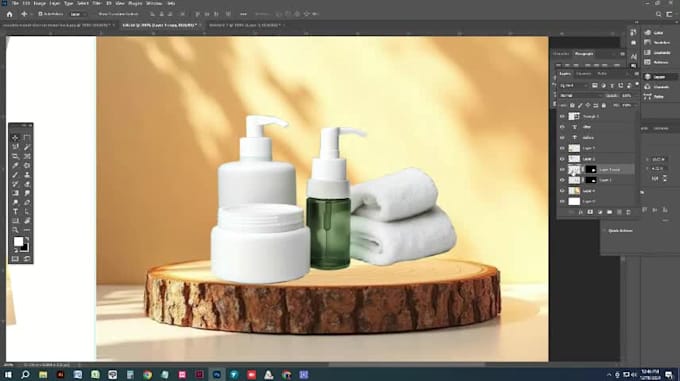Open the File menu
This screenshot has width=680, height=381.
(x=15, y=3)
